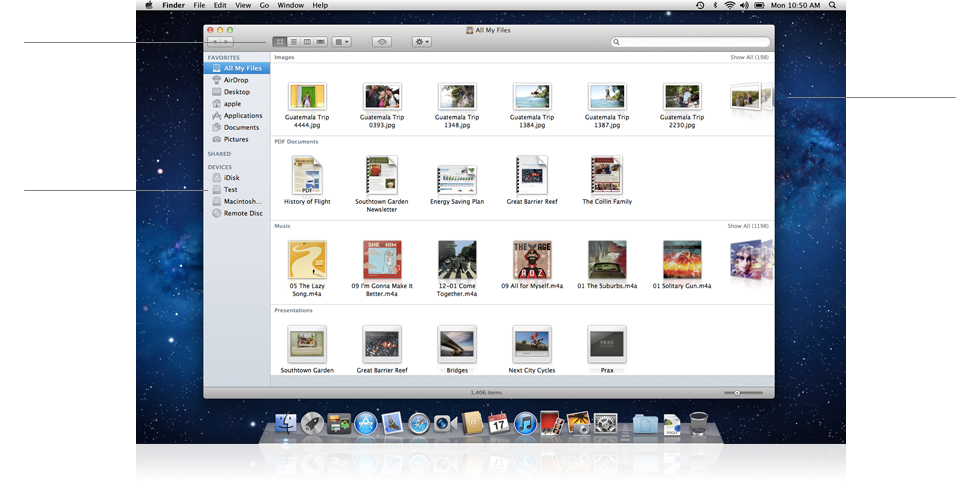Open the Action gear menu
Image resolution: width=980 pixels, height=485 pixels.
tap(422, 42)
